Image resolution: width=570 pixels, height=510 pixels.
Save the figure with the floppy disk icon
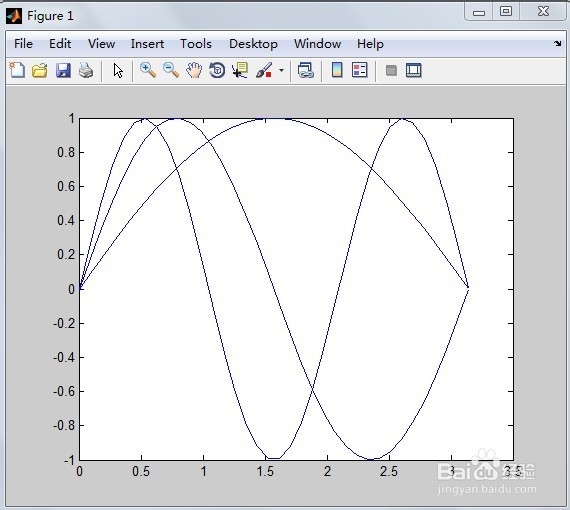[x=63, y=70]
